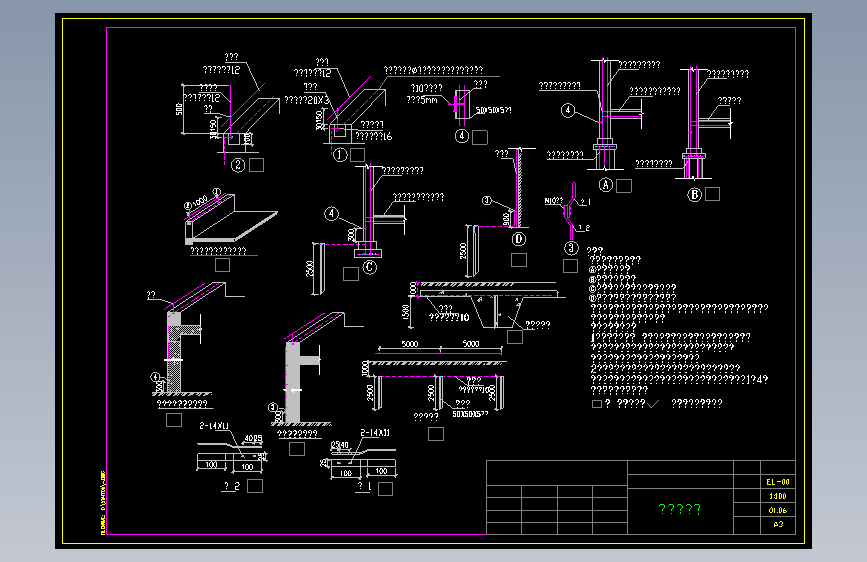Image resolution: width=867 pixels, height=562 pixels.
Task: Click the check mark symbol in the notes legend
Action: click(653, 404)
